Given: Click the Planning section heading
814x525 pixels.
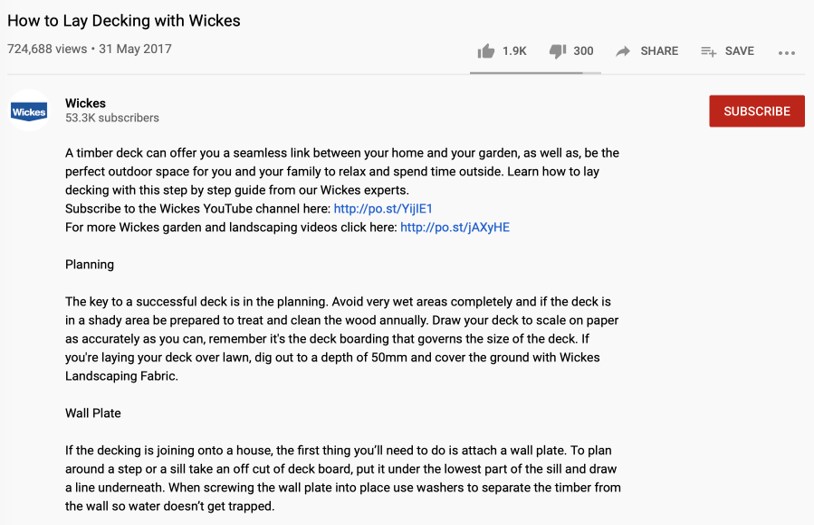Looking at the screenshot, I should [89, 265].
